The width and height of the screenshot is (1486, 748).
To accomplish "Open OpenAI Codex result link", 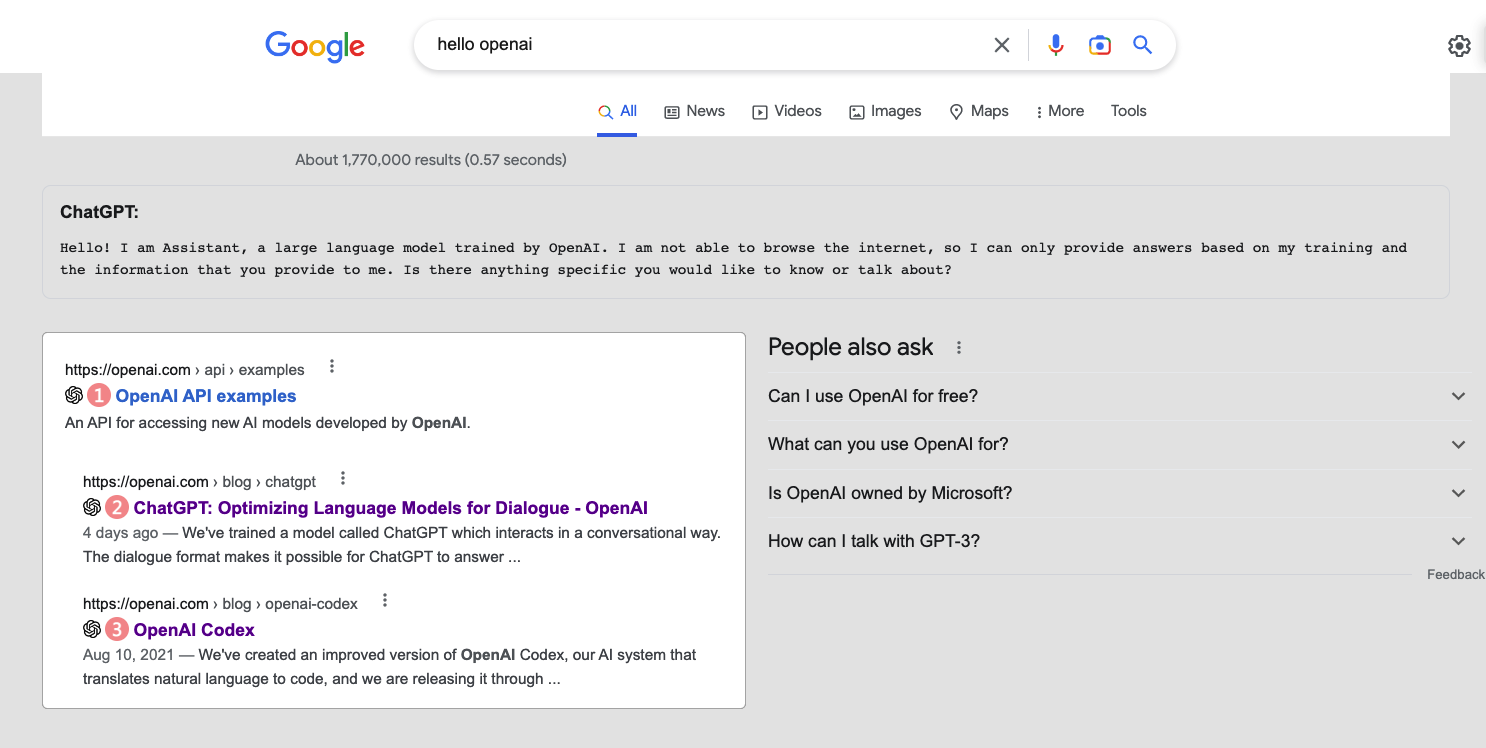I will [x=194, y=630].
